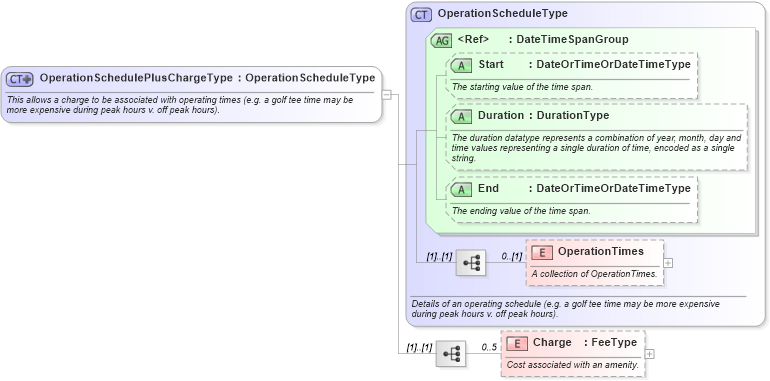This screenshot has width=770, height=381.
Task: Click the 0..[1] cardinality of OperationTimes
Action: click(512, 256)
